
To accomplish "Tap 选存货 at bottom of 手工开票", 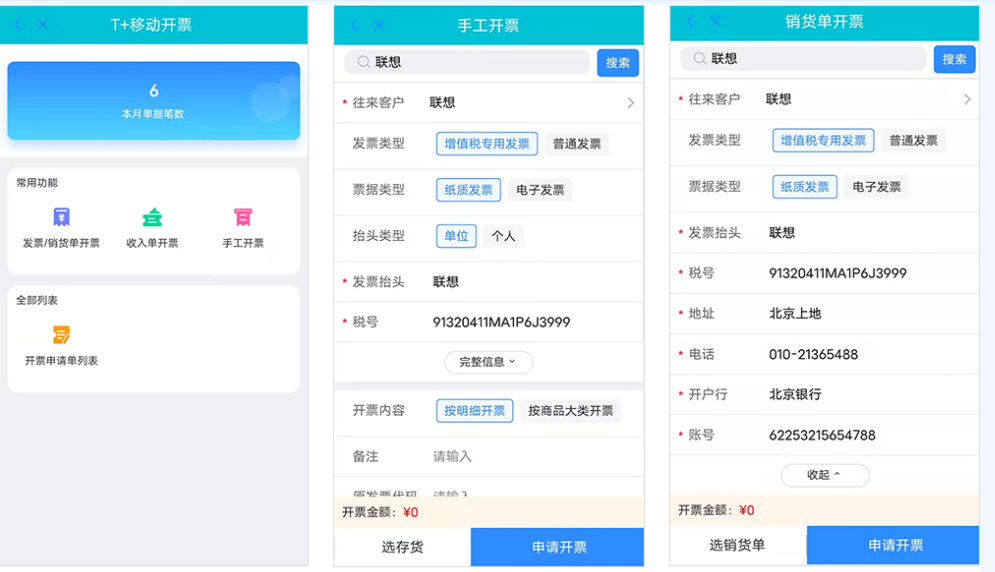I will coord(401,547).
